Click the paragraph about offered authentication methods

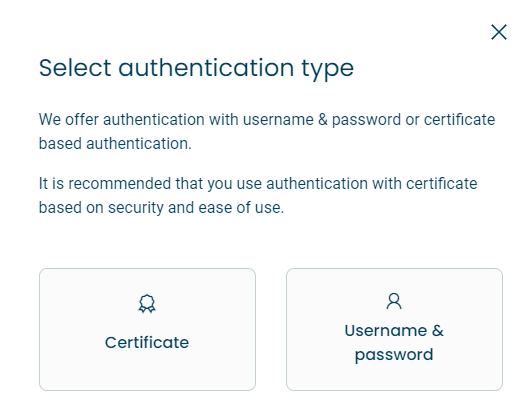[267, 131]
